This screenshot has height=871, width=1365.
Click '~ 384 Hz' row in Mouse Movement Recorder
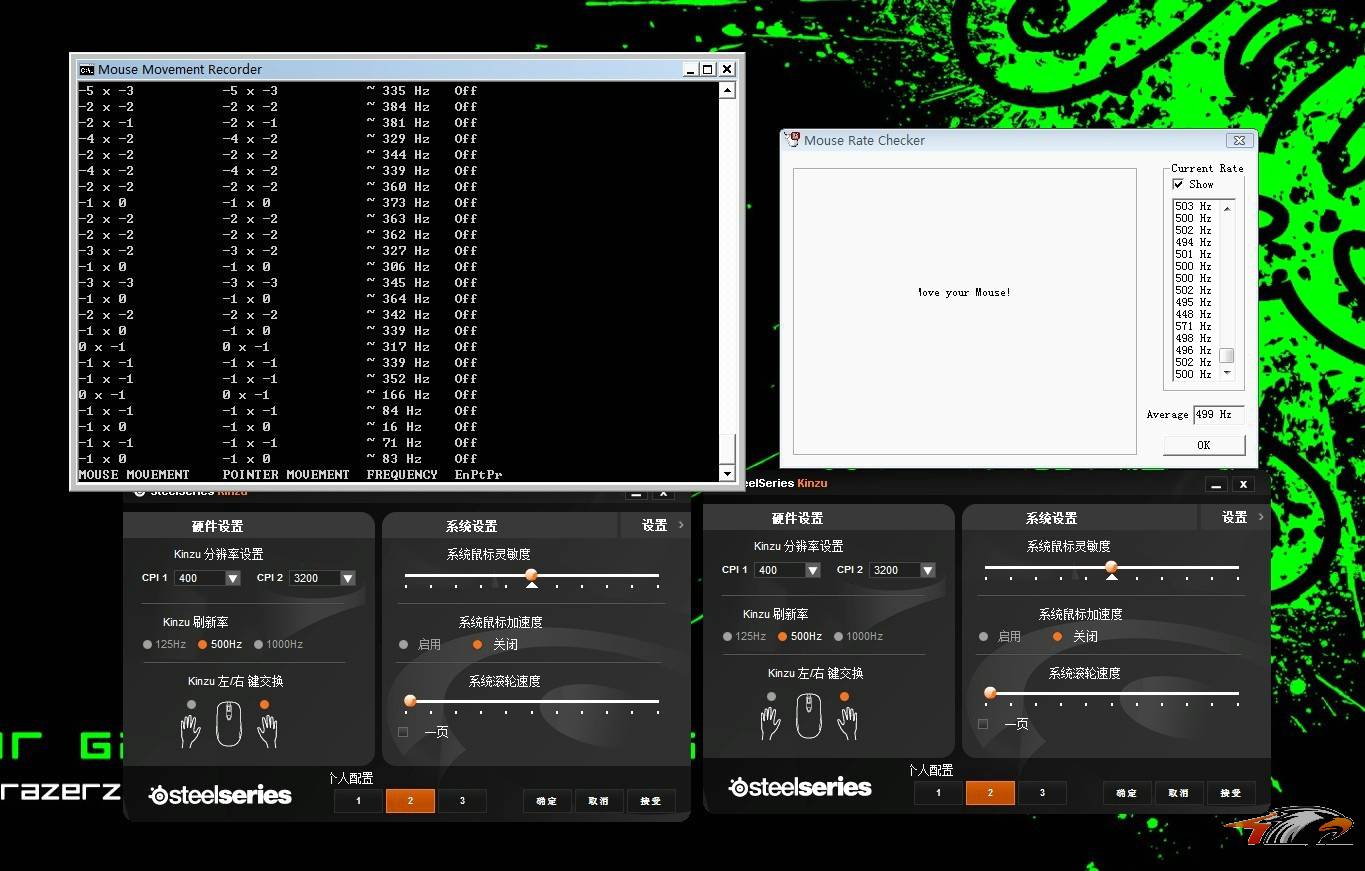point(398,107)
